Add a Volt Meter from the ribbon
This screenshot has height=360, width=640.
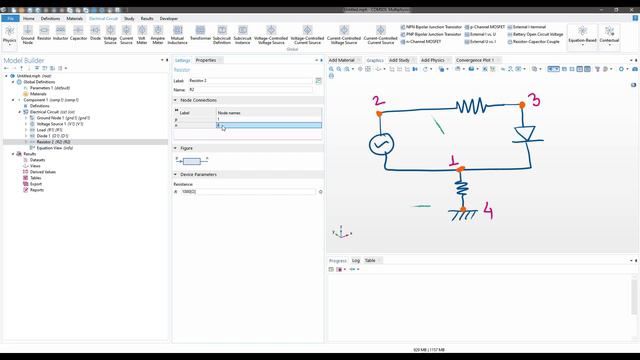click(142, 34)
